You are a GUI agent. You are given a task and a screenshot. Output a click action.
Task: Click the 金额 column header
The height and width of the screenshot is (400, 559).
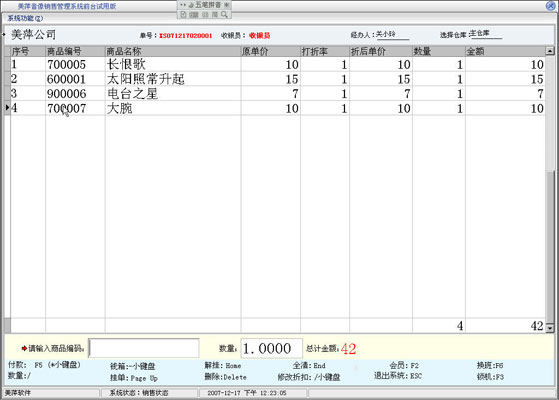click(x=505, y=51)
